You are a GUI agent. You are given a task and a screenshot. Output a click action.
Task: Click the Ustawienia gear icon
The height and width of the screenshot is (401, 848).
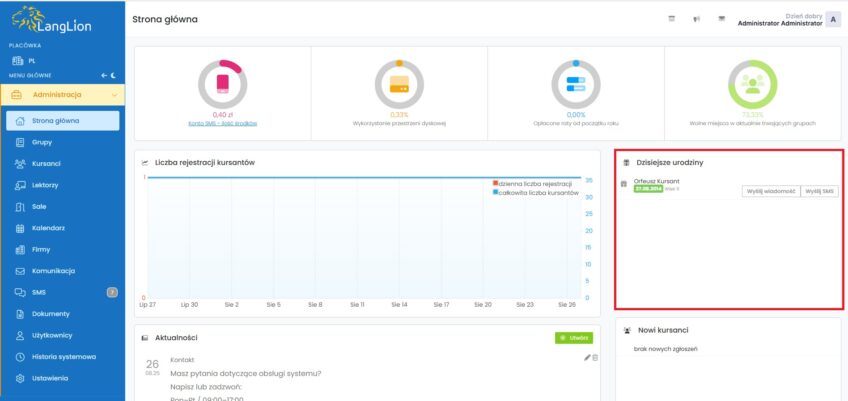coord(21,378)
